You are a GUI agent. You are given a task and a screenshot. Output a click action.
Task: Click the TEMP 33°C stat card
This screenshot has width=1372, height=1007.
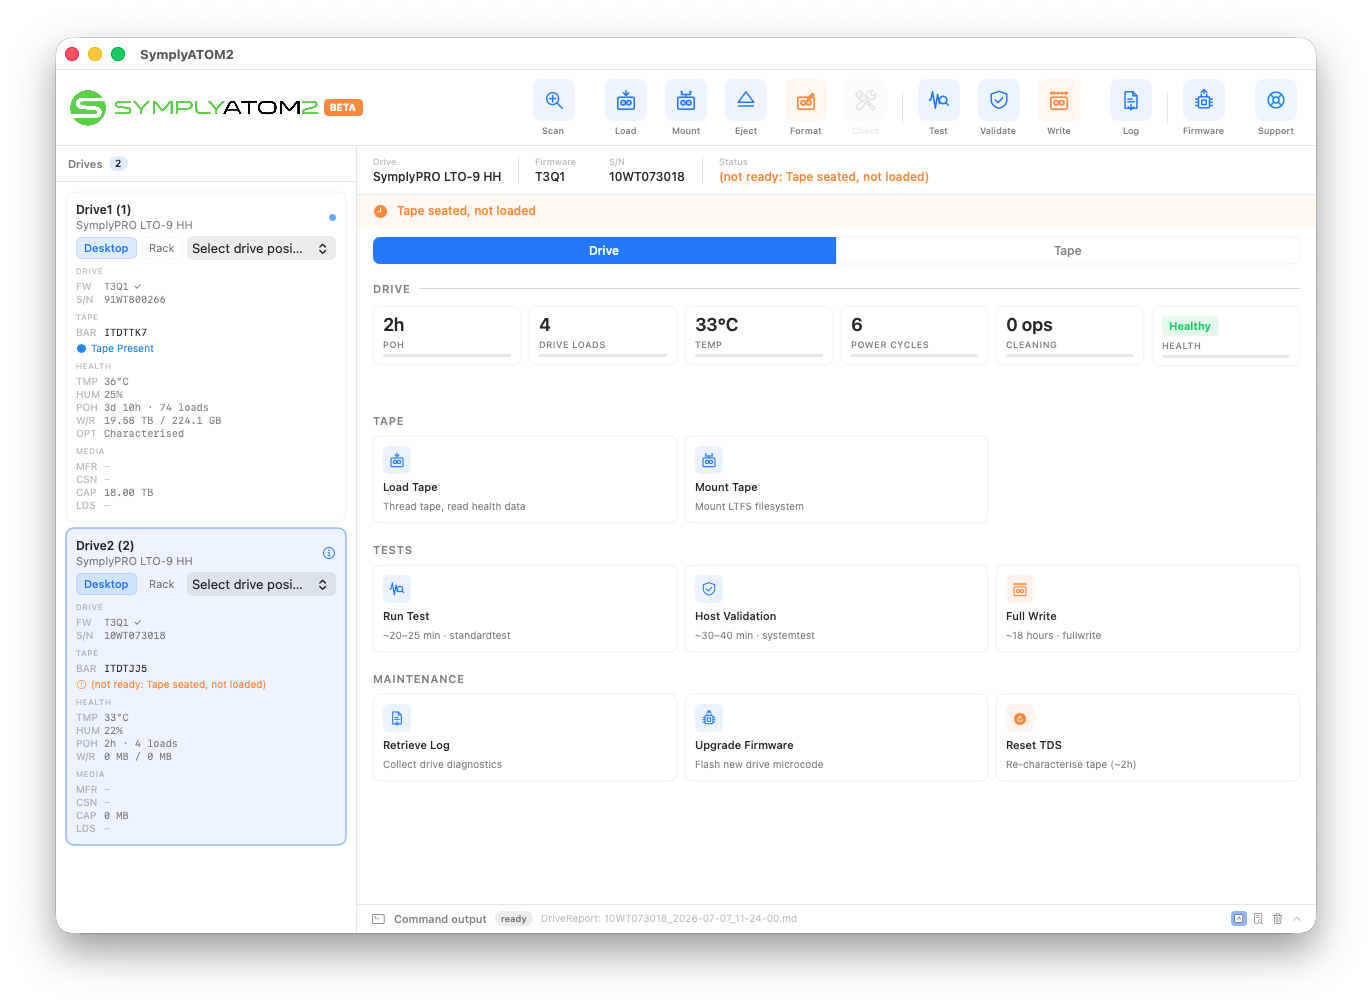pyautogui.click(x=759, y=335)
